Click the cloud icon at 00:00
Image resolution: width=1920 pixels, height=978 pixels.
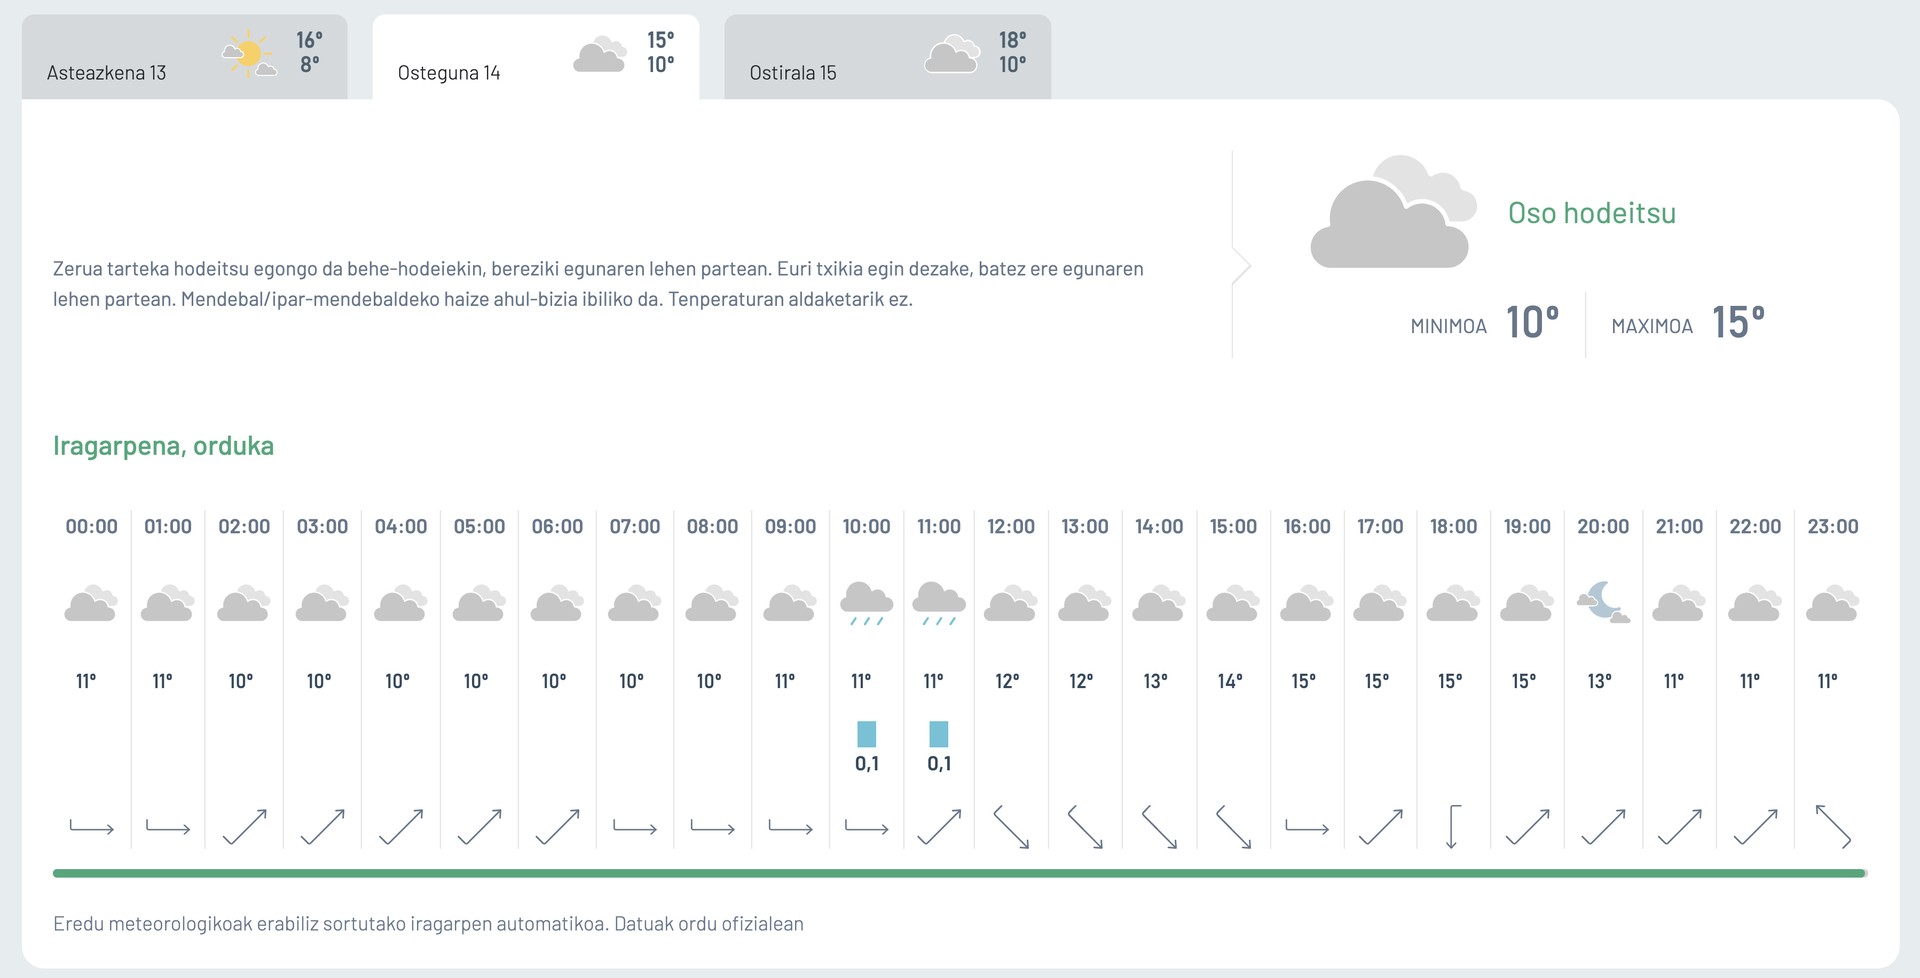click(x=91, y=604)
